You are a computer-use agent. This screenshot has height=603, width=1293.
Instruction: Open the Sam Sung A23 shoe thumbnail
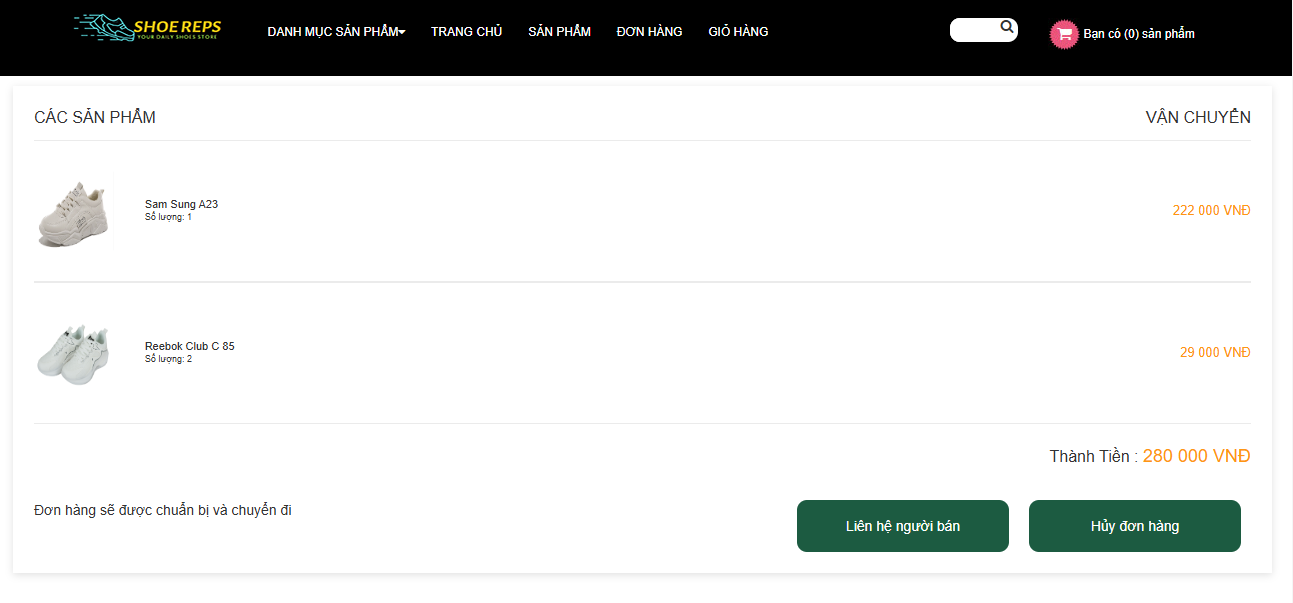tap(71, 212)
